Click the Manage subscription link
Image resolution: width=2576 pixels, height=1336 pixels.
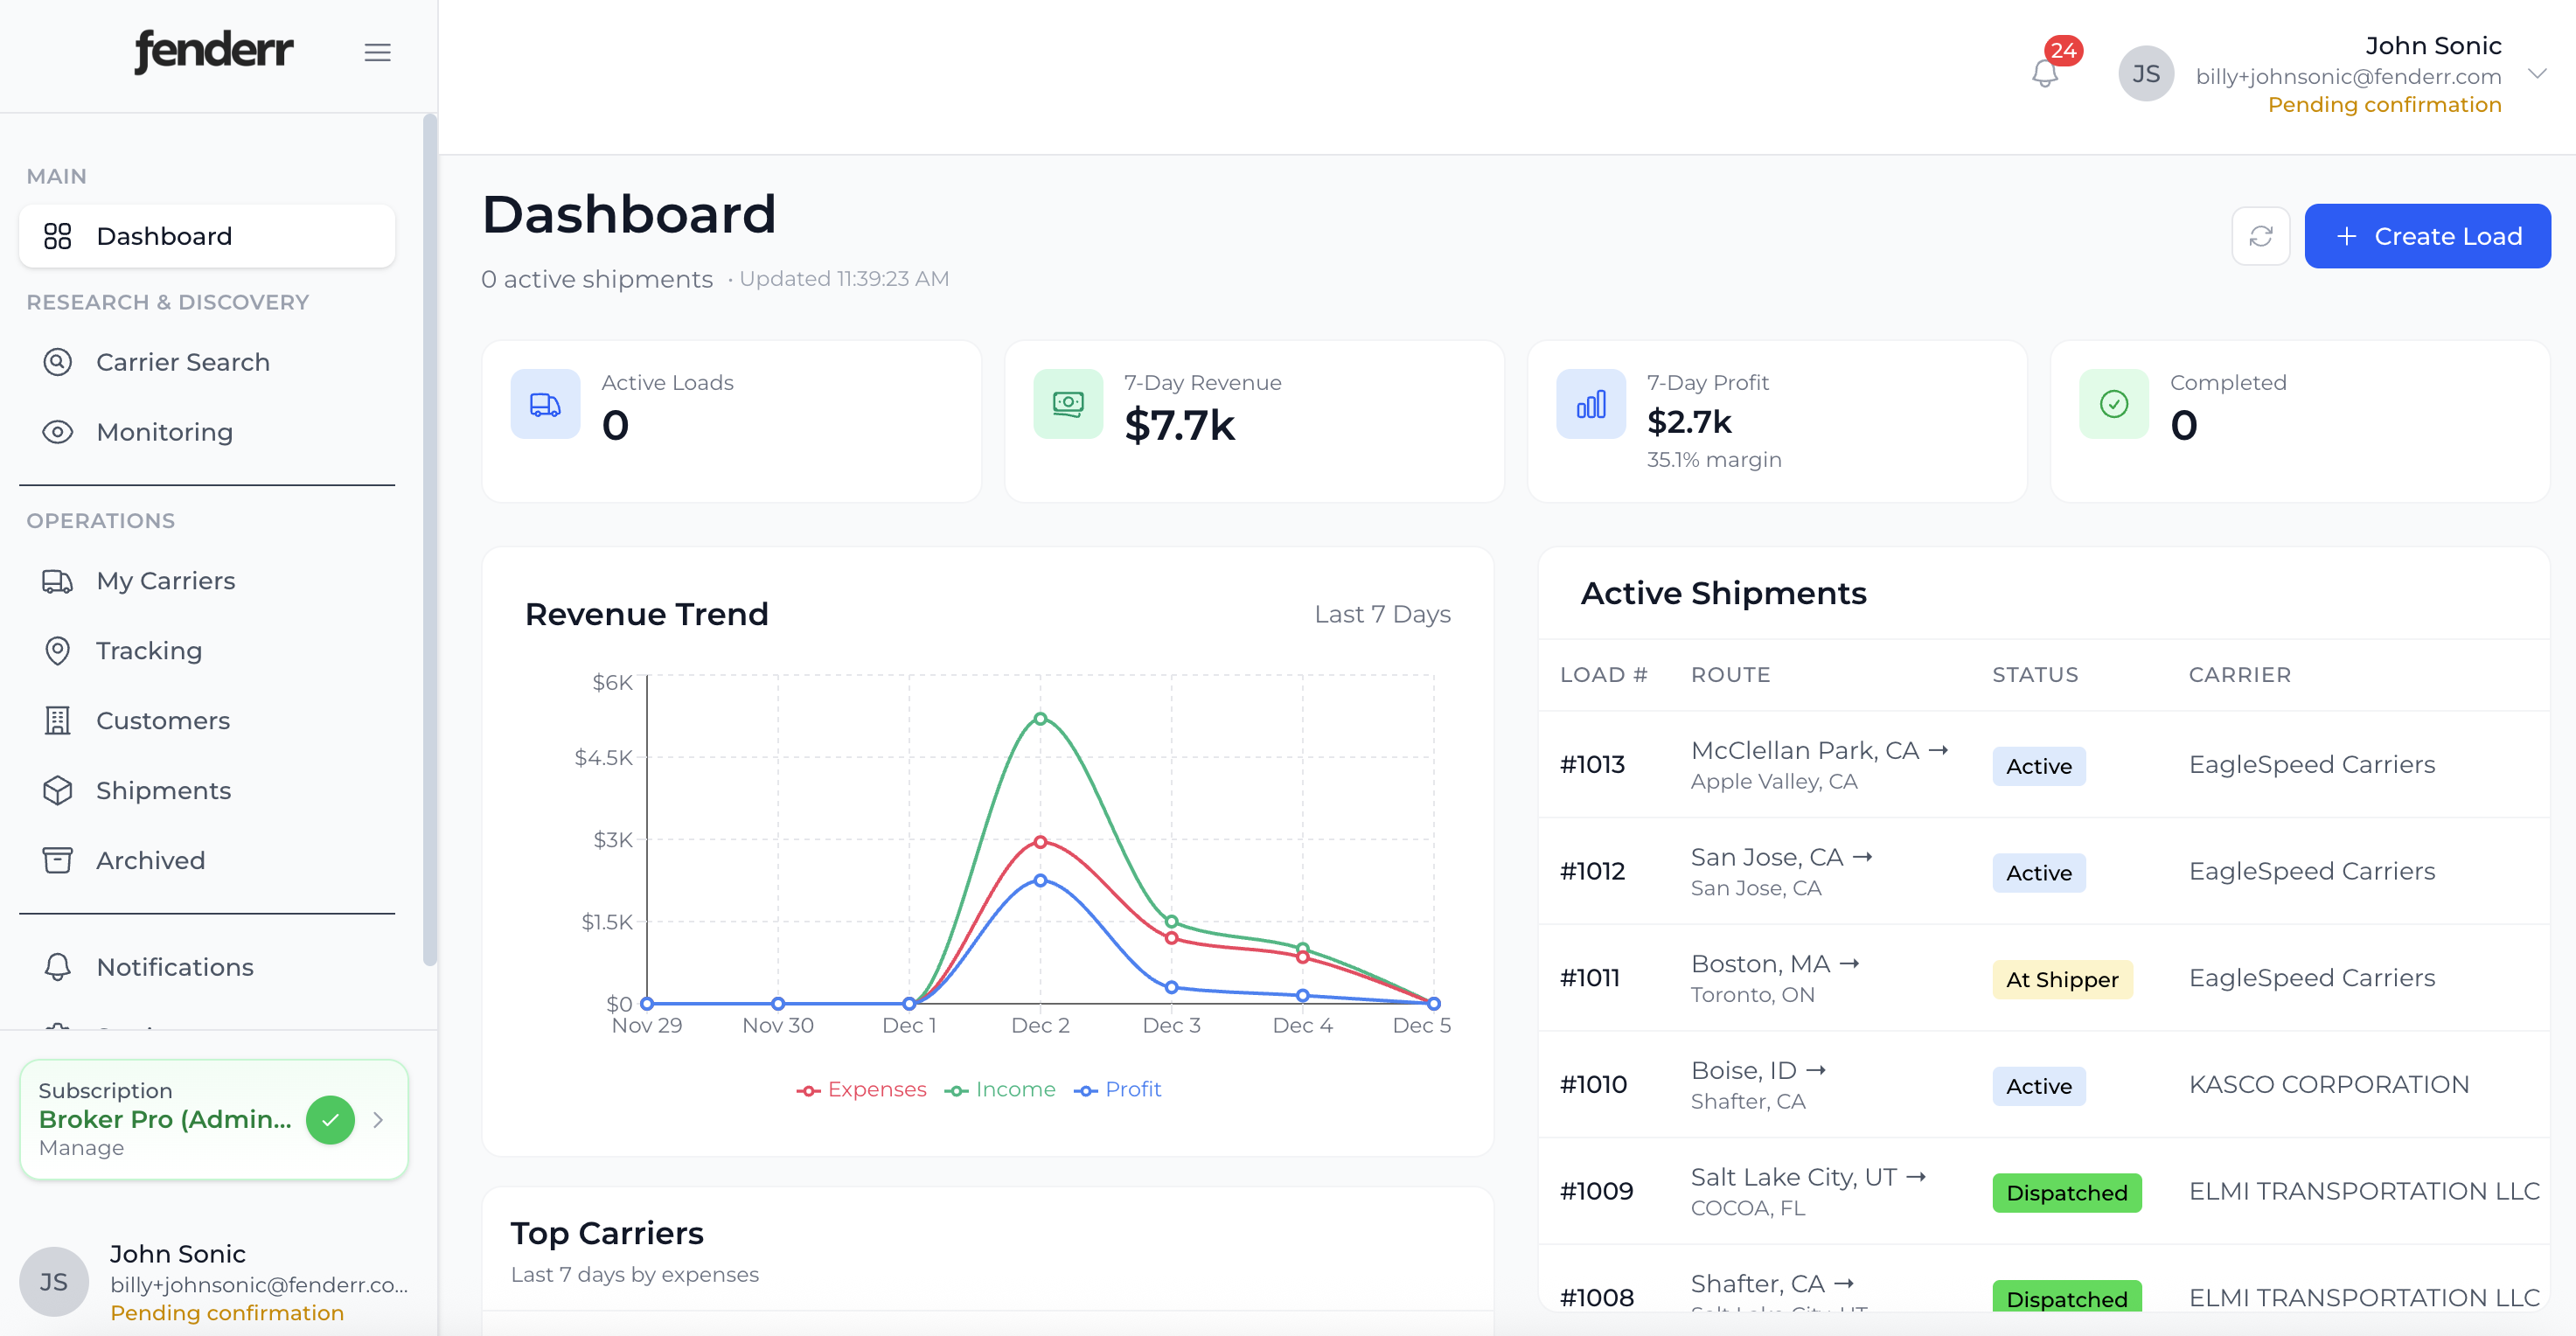tap(81, 1148)
